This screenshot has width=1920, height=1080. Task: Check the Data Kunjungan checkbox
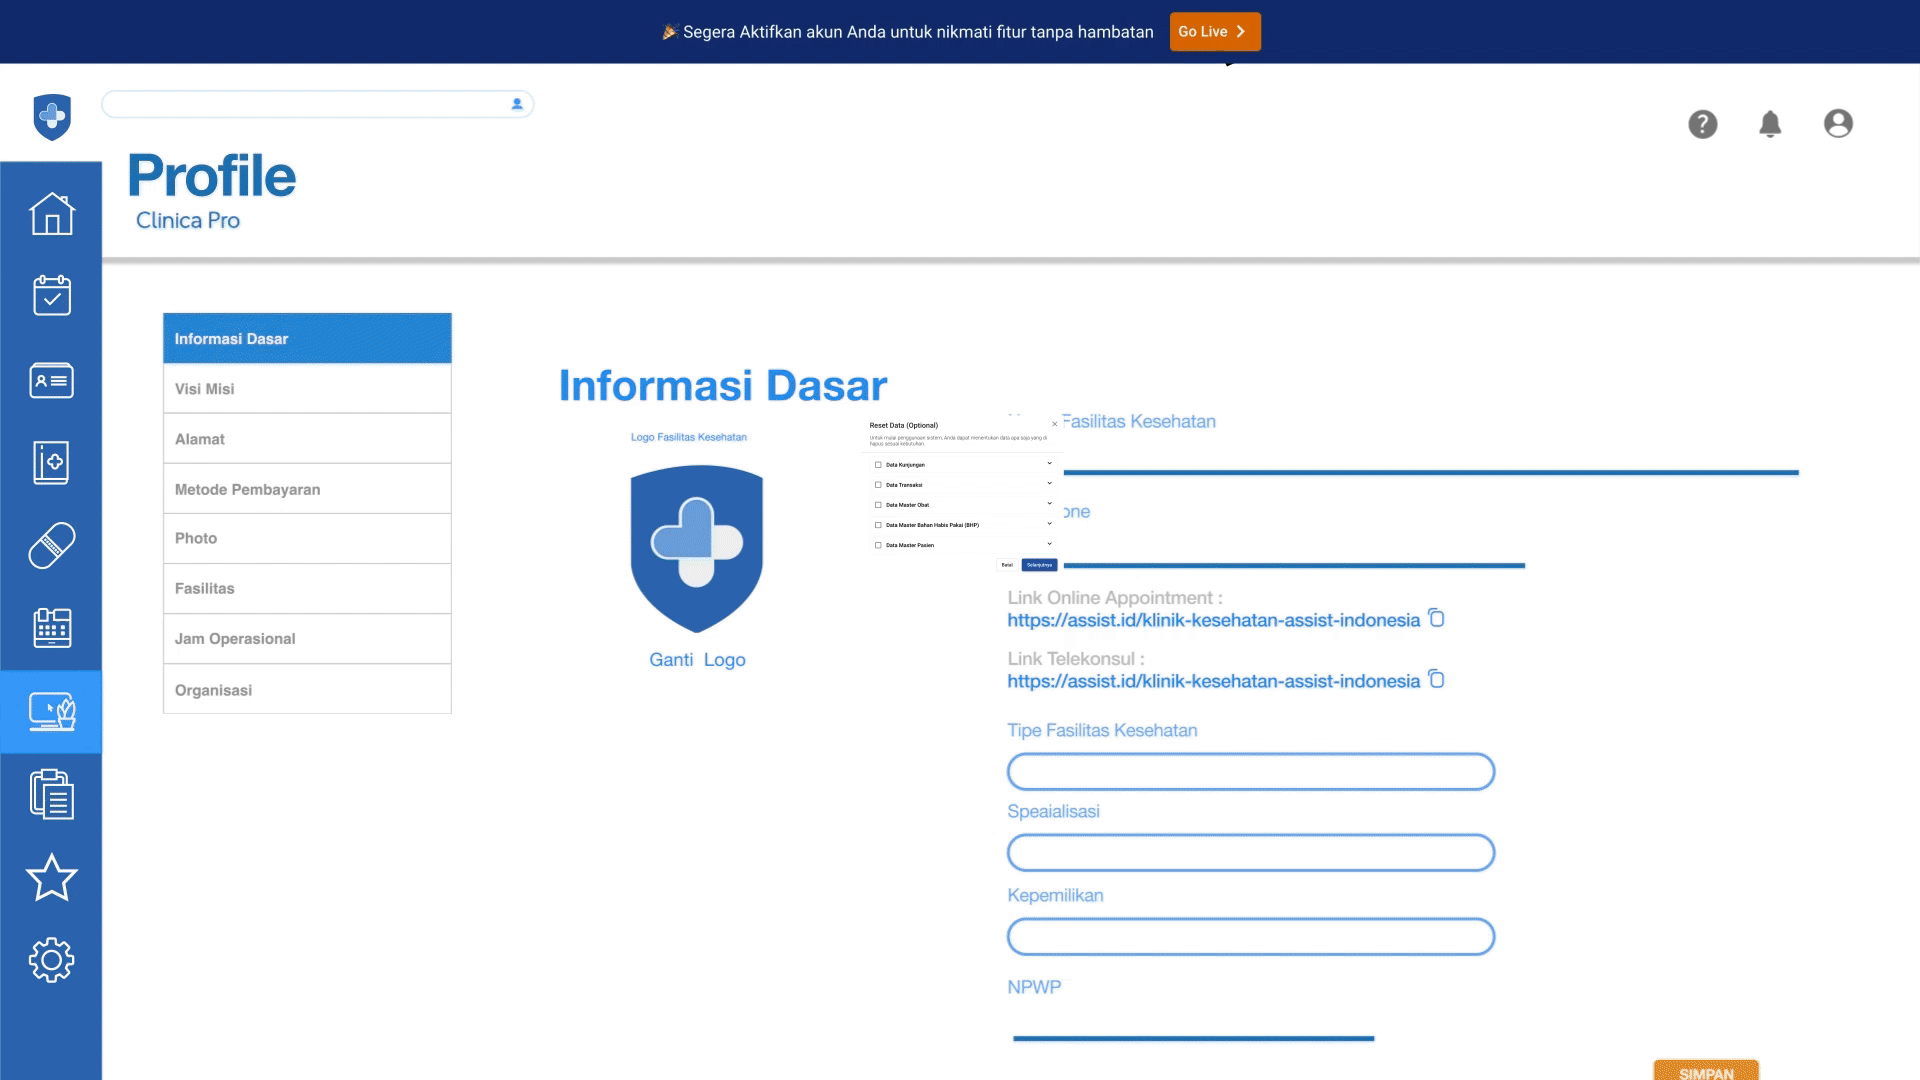pos(878,465)
